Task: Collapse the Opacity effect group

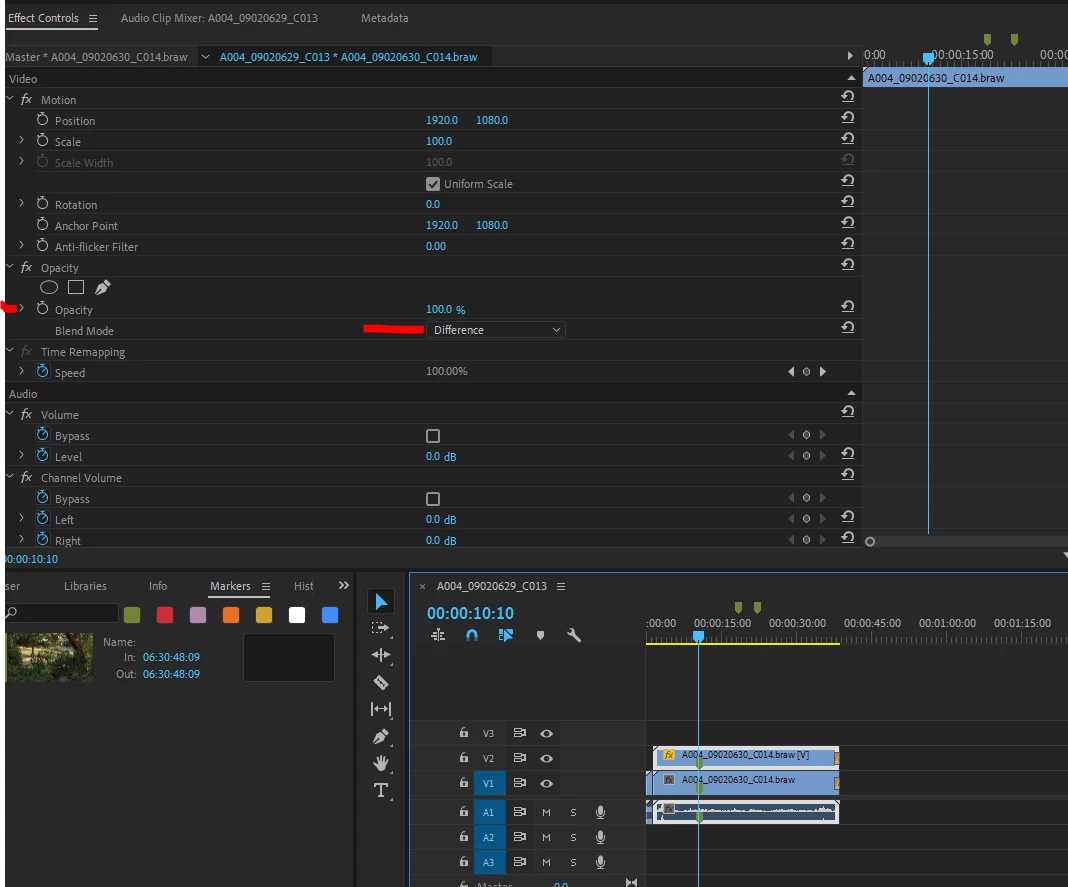Action: tap(10, 266)
